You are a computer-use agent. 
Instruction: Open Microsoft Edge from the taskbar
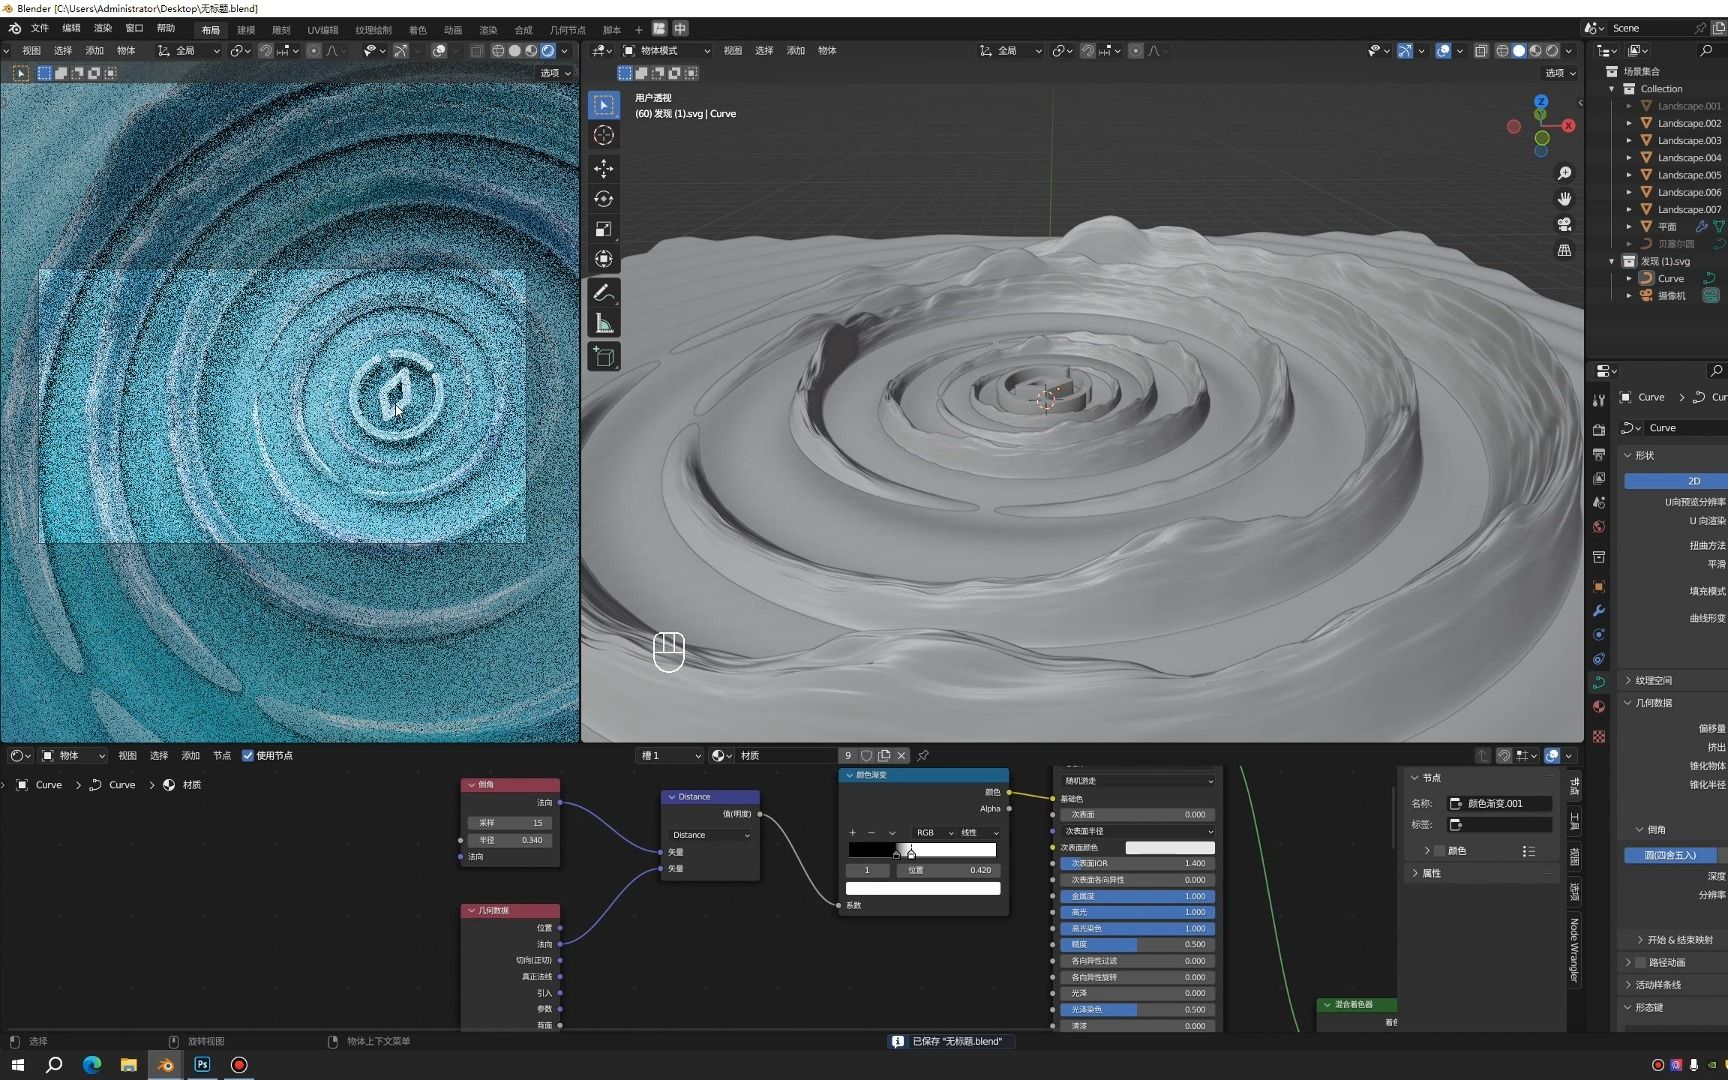91,1065
